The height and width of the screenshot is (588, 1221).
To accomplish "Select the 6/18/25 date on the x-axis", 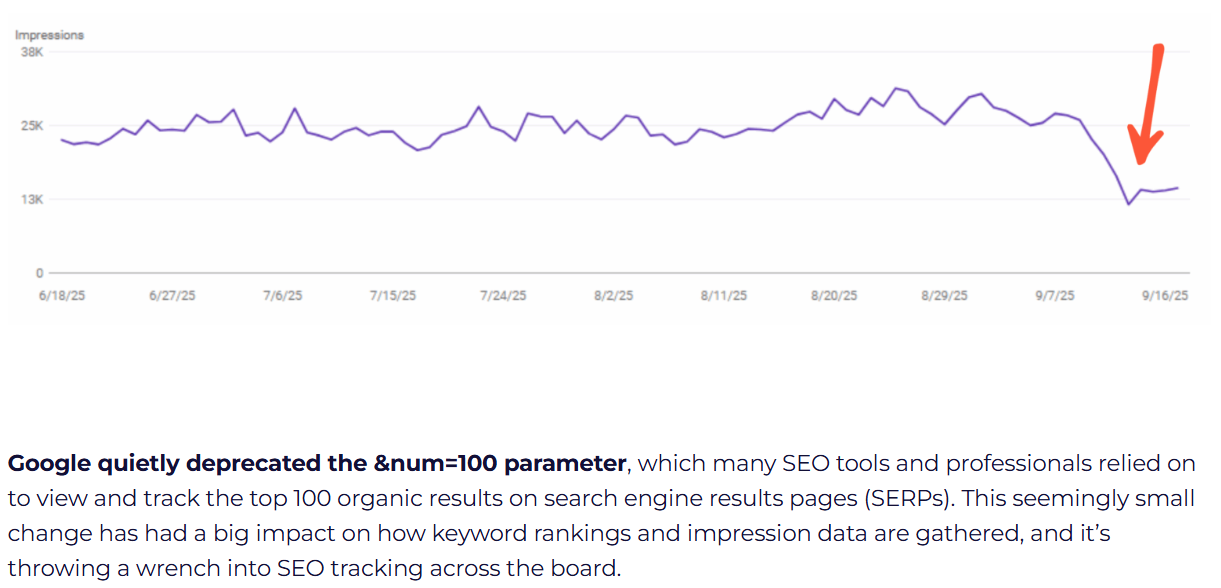I will (62, 296).
